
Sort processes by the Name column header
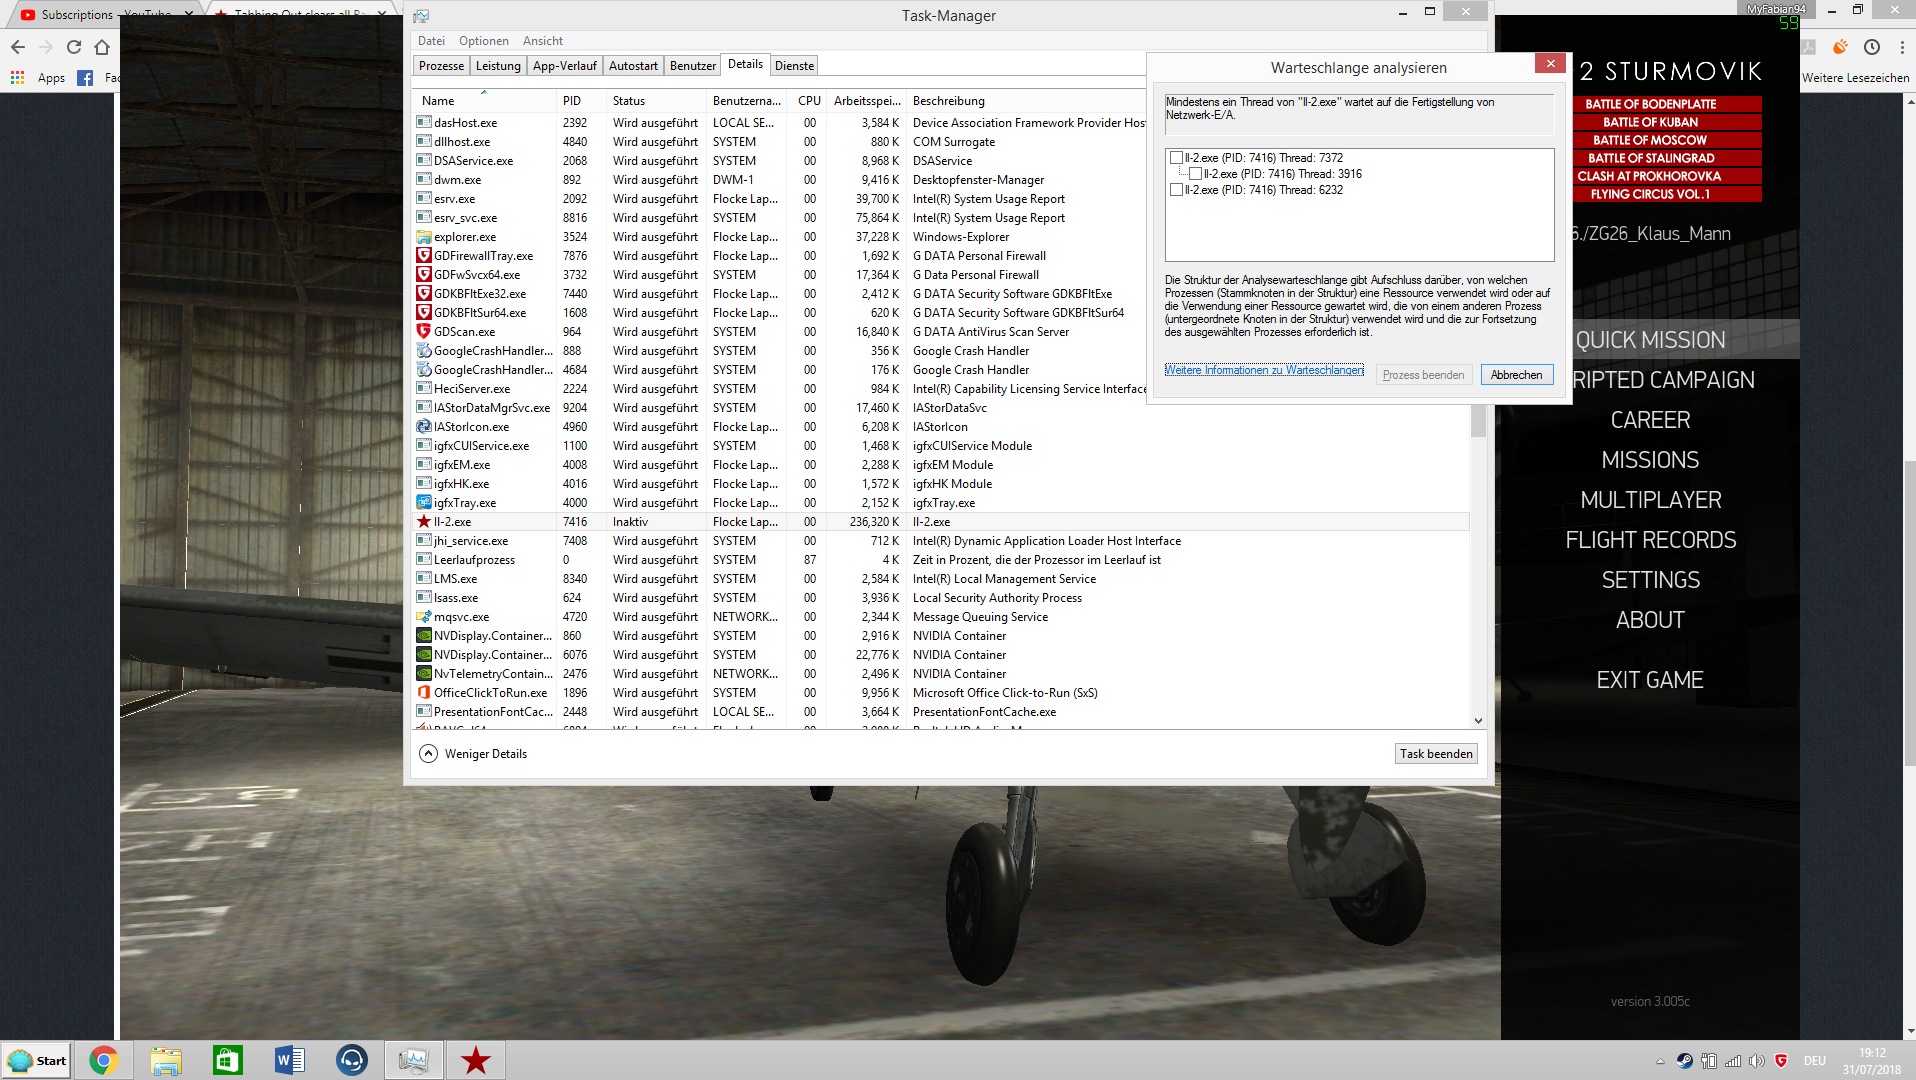[438, 101]
